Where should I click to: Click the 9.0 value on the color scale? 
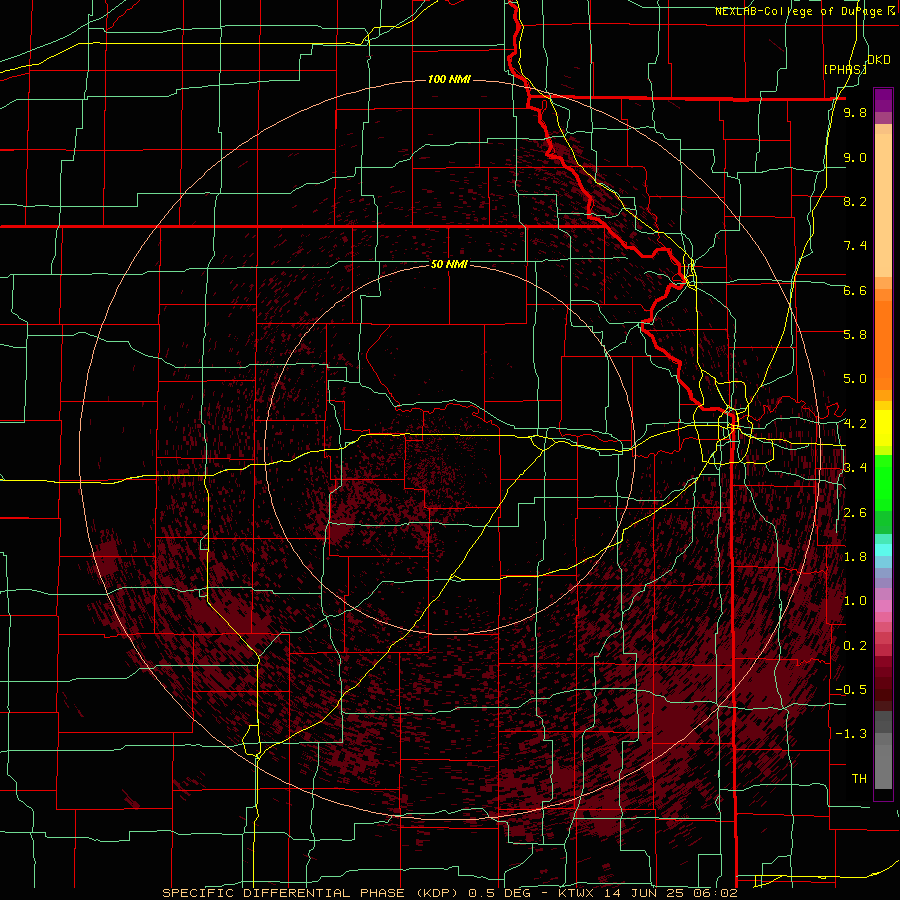tap(855, 157)
